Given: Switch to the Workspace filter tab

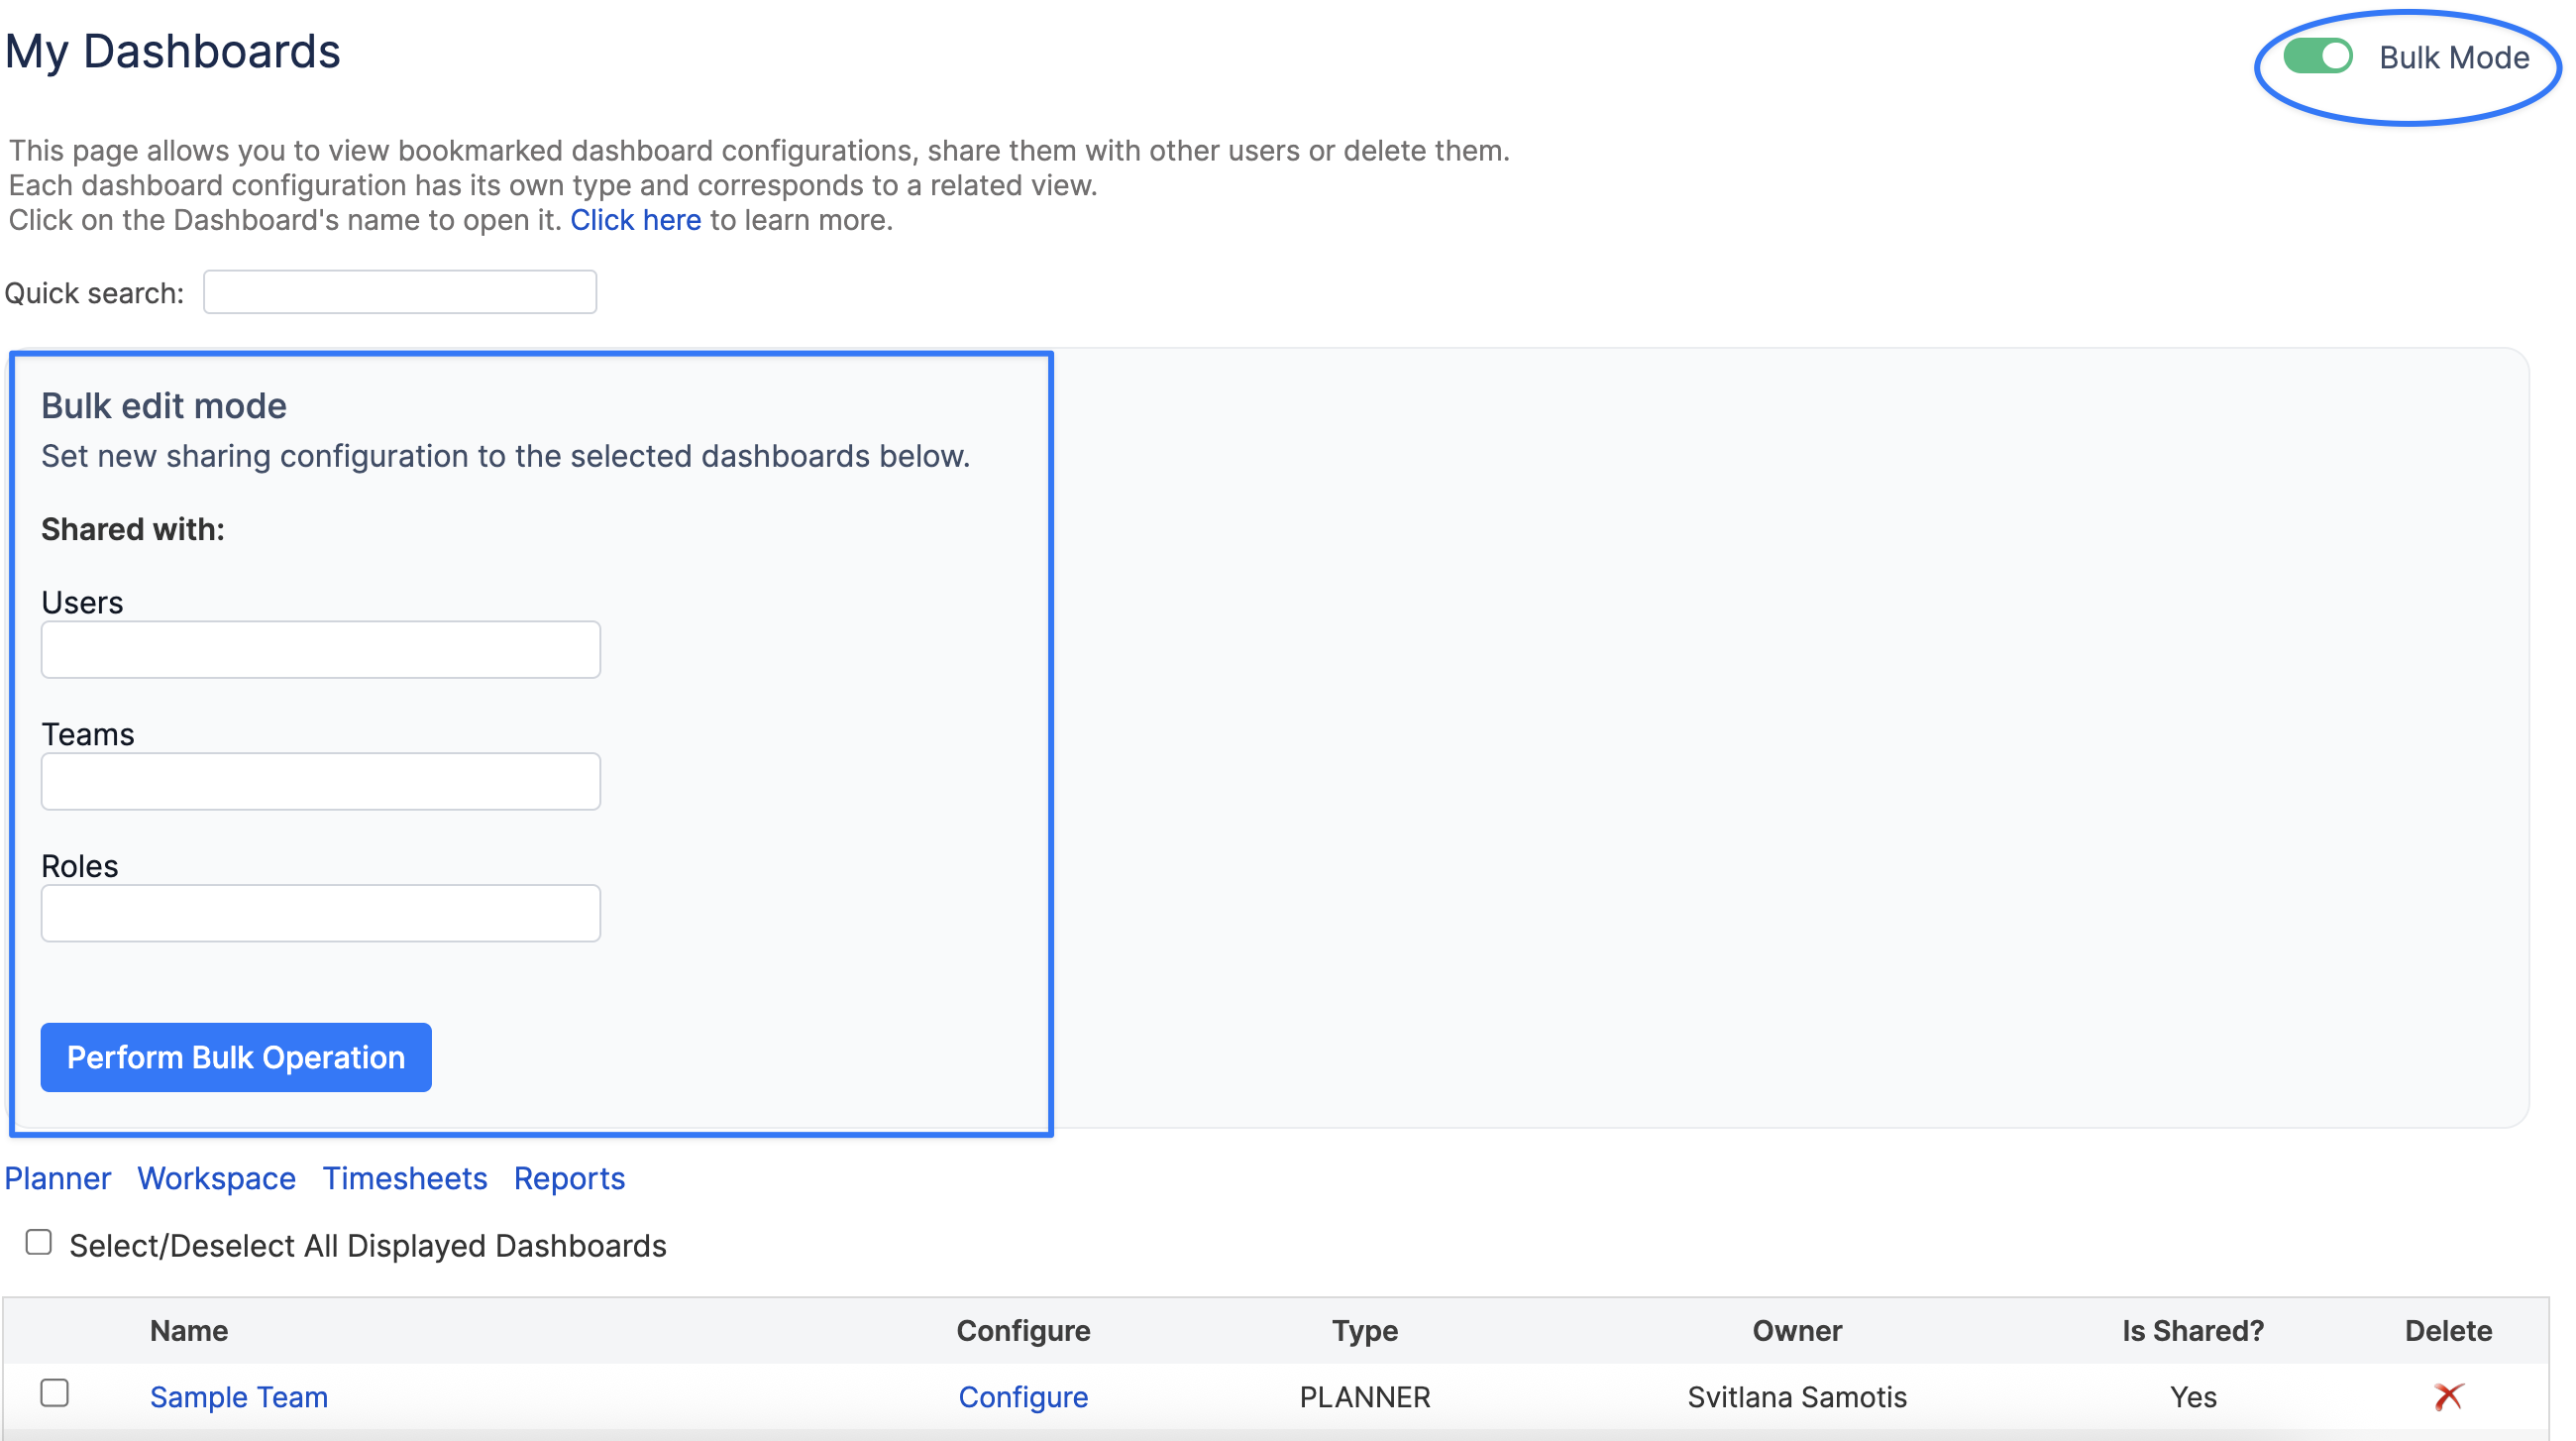Looking at the screenshot, I should click(x=216, y=1178).
